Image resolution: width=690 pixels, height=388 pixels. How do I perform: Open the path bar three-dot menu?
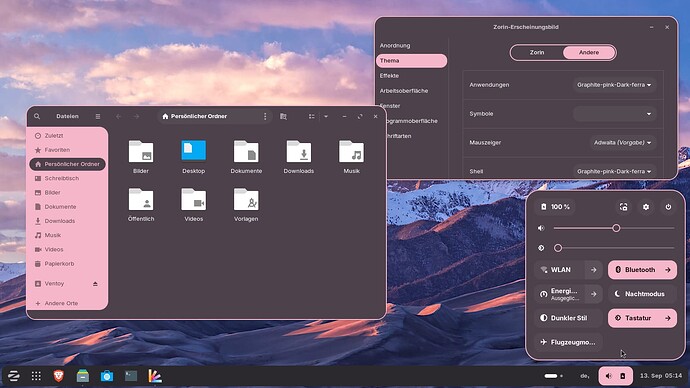(x=265, y=116)
